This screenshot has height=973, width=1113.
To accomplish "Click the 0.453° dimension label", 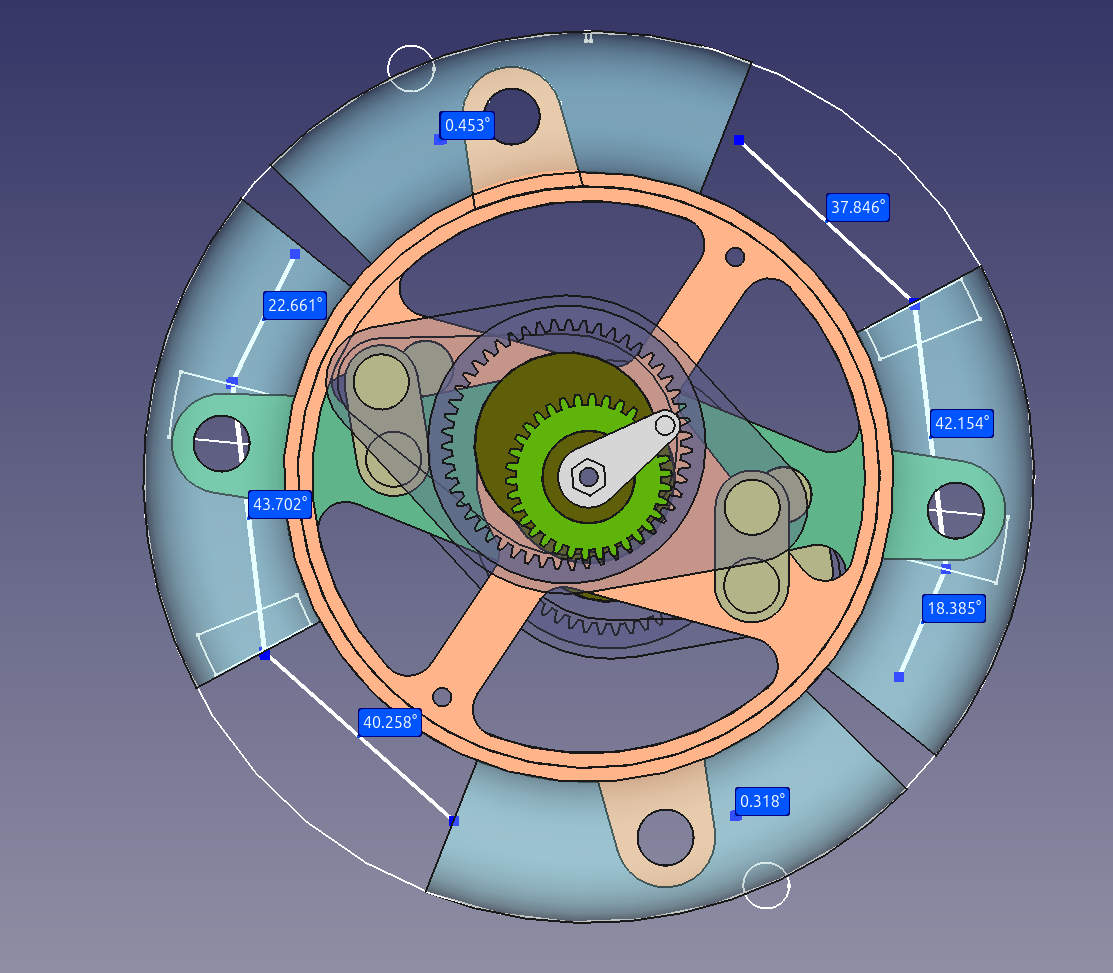I will click(467, 125).
